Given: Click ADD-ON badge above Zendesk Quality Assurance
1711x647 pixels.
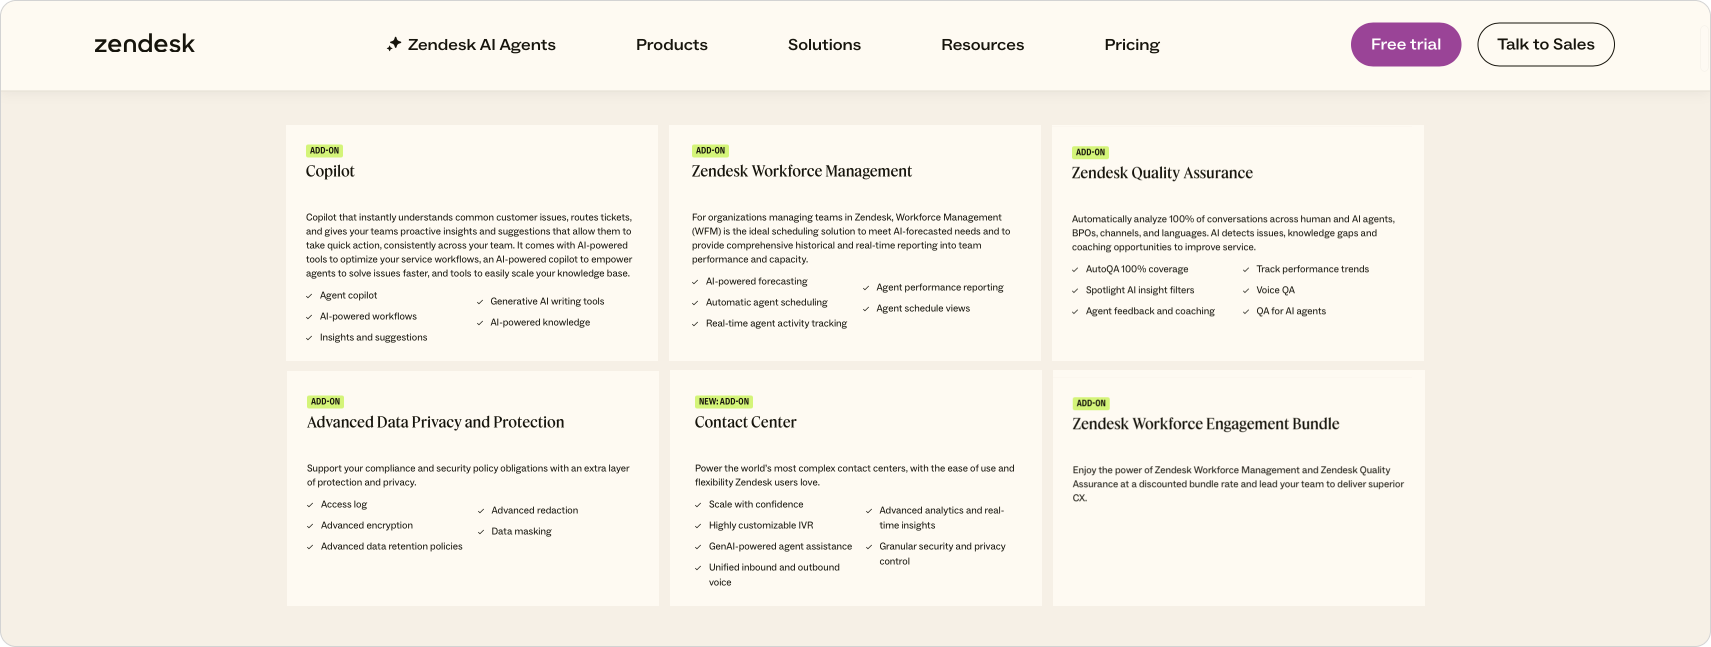Looking at the screenshot, I should click(1091, 153).
